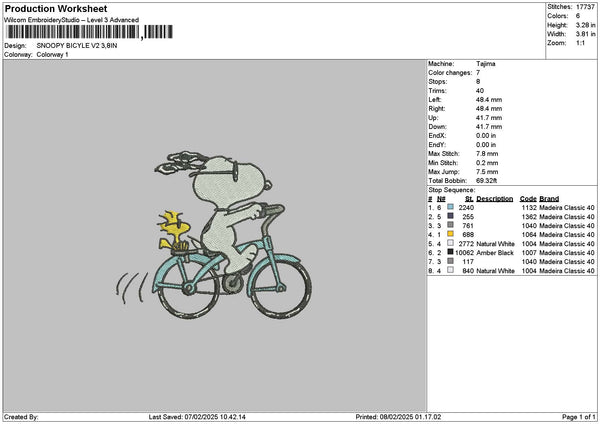
Task: Click the Trims value "40"
Action: tap(480, 91)
